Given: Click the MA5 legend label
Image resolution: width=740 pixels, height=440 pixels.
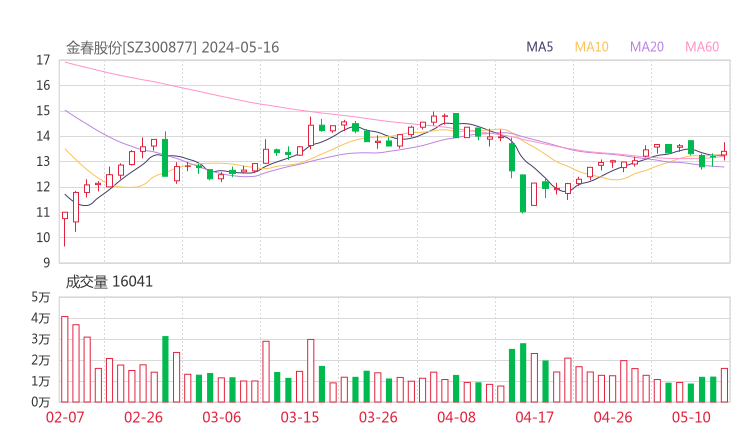Looking at the screenshot, I should click(x=539, y=47).
